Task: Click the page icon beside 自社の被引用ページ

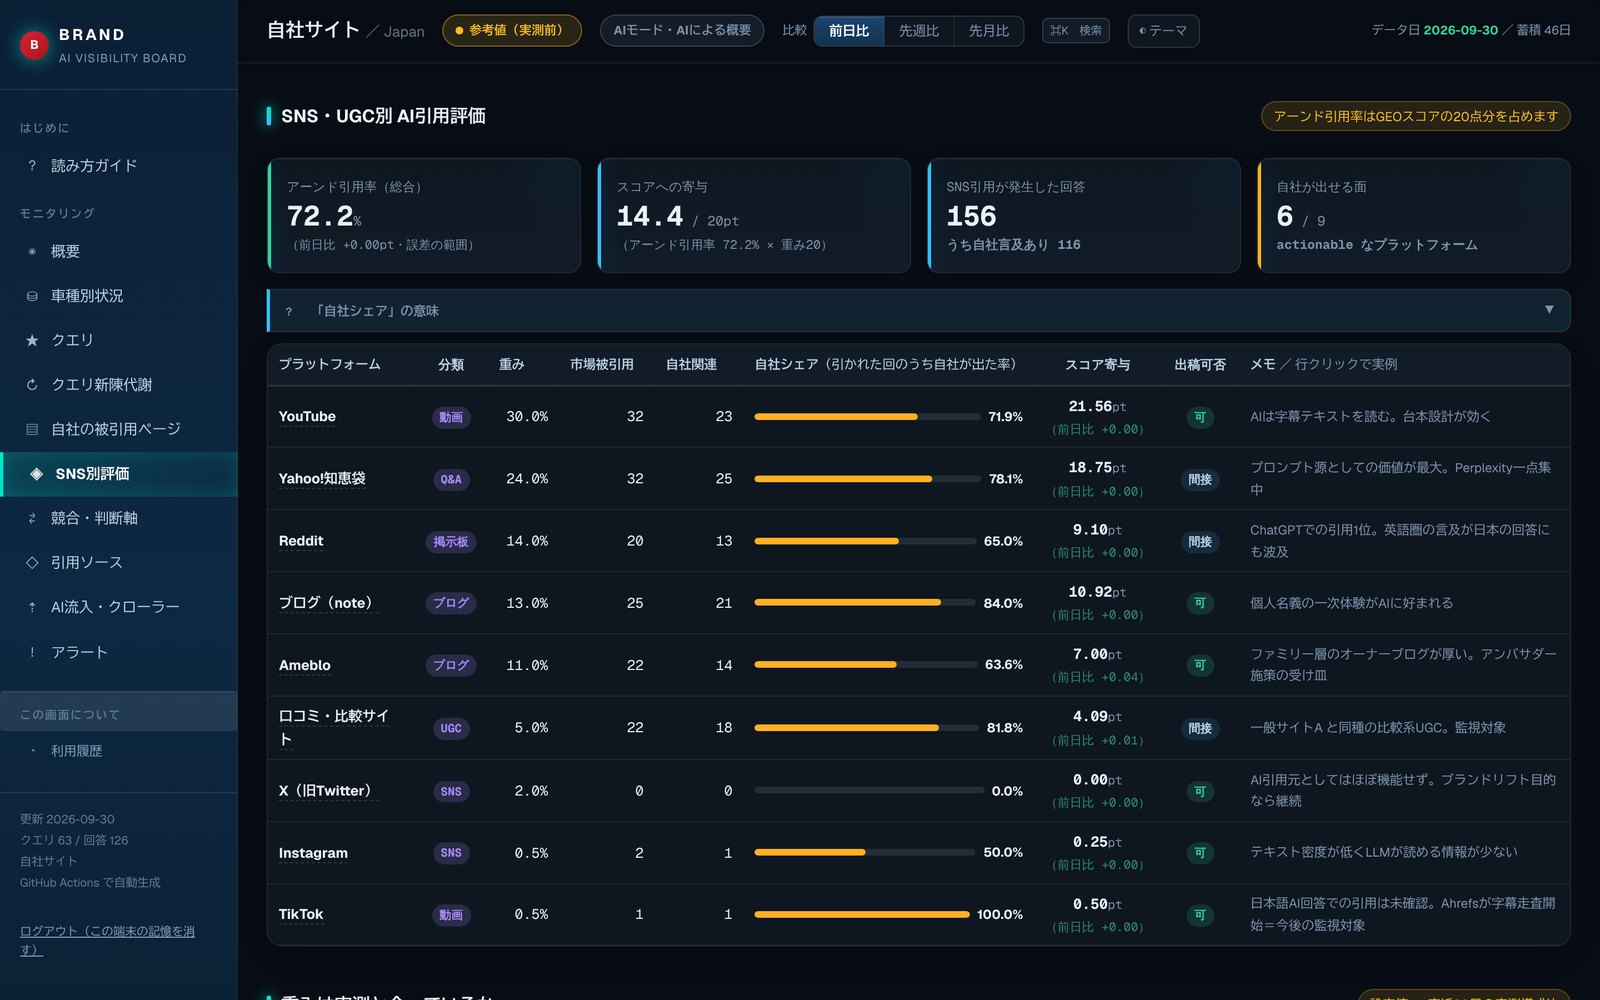Action: click(32, 429)
